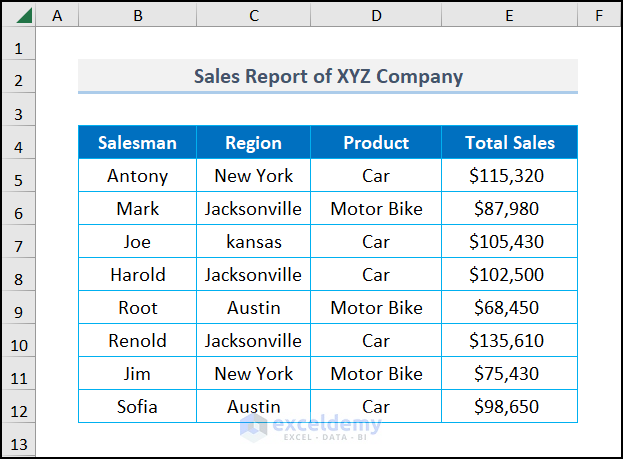The image size is (623, 459).
Task: Click the Salesman header cell
Action: coord(137,143)
